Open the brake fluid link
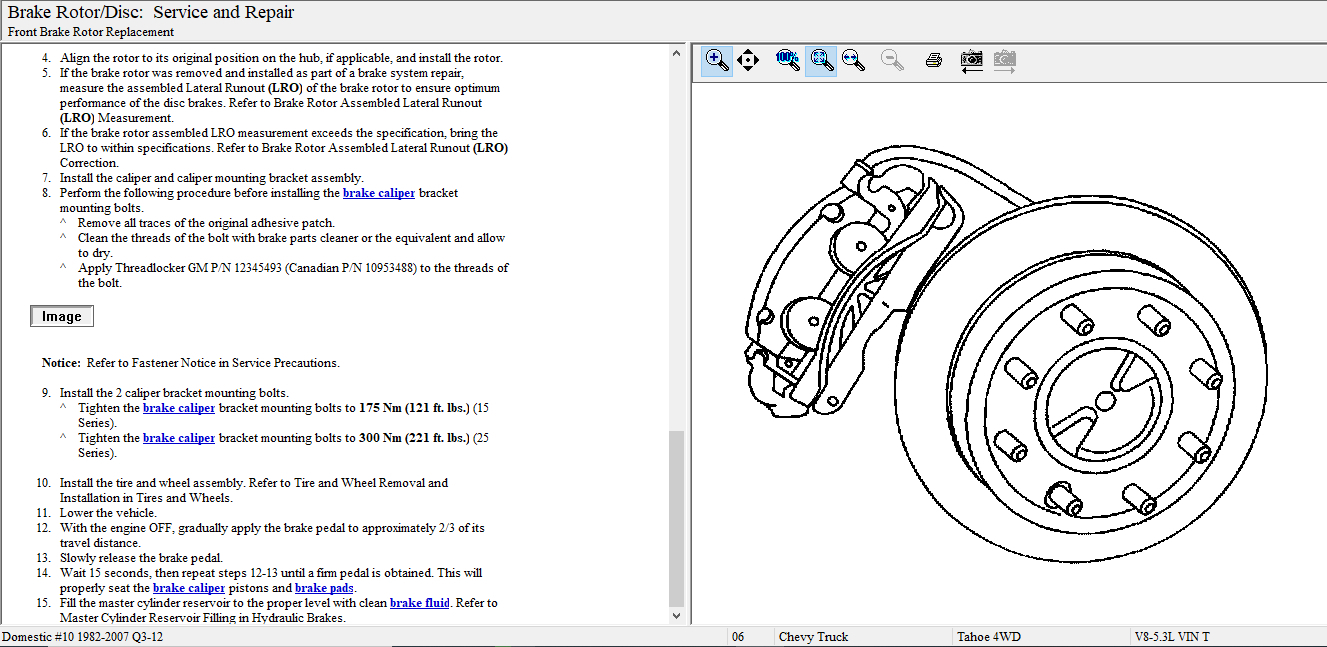The height and width of the screenshot is (647, 1327). pyautogui.click(x=419, y=603)
